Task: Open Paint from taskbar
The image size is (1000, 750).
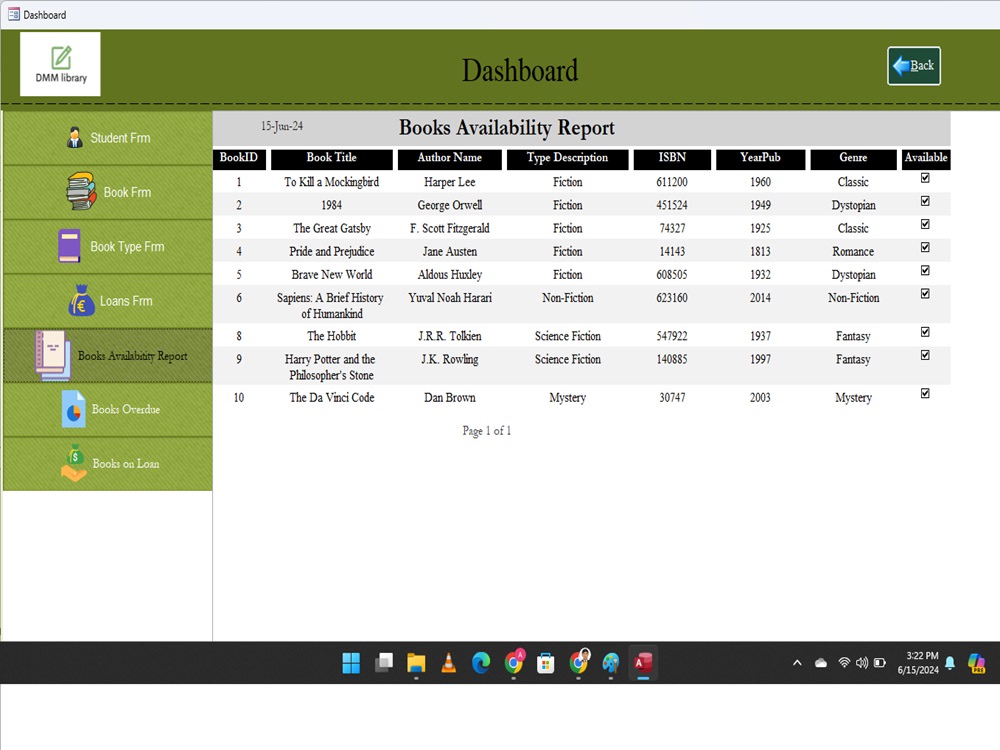Action: click(x=611, y=663)
